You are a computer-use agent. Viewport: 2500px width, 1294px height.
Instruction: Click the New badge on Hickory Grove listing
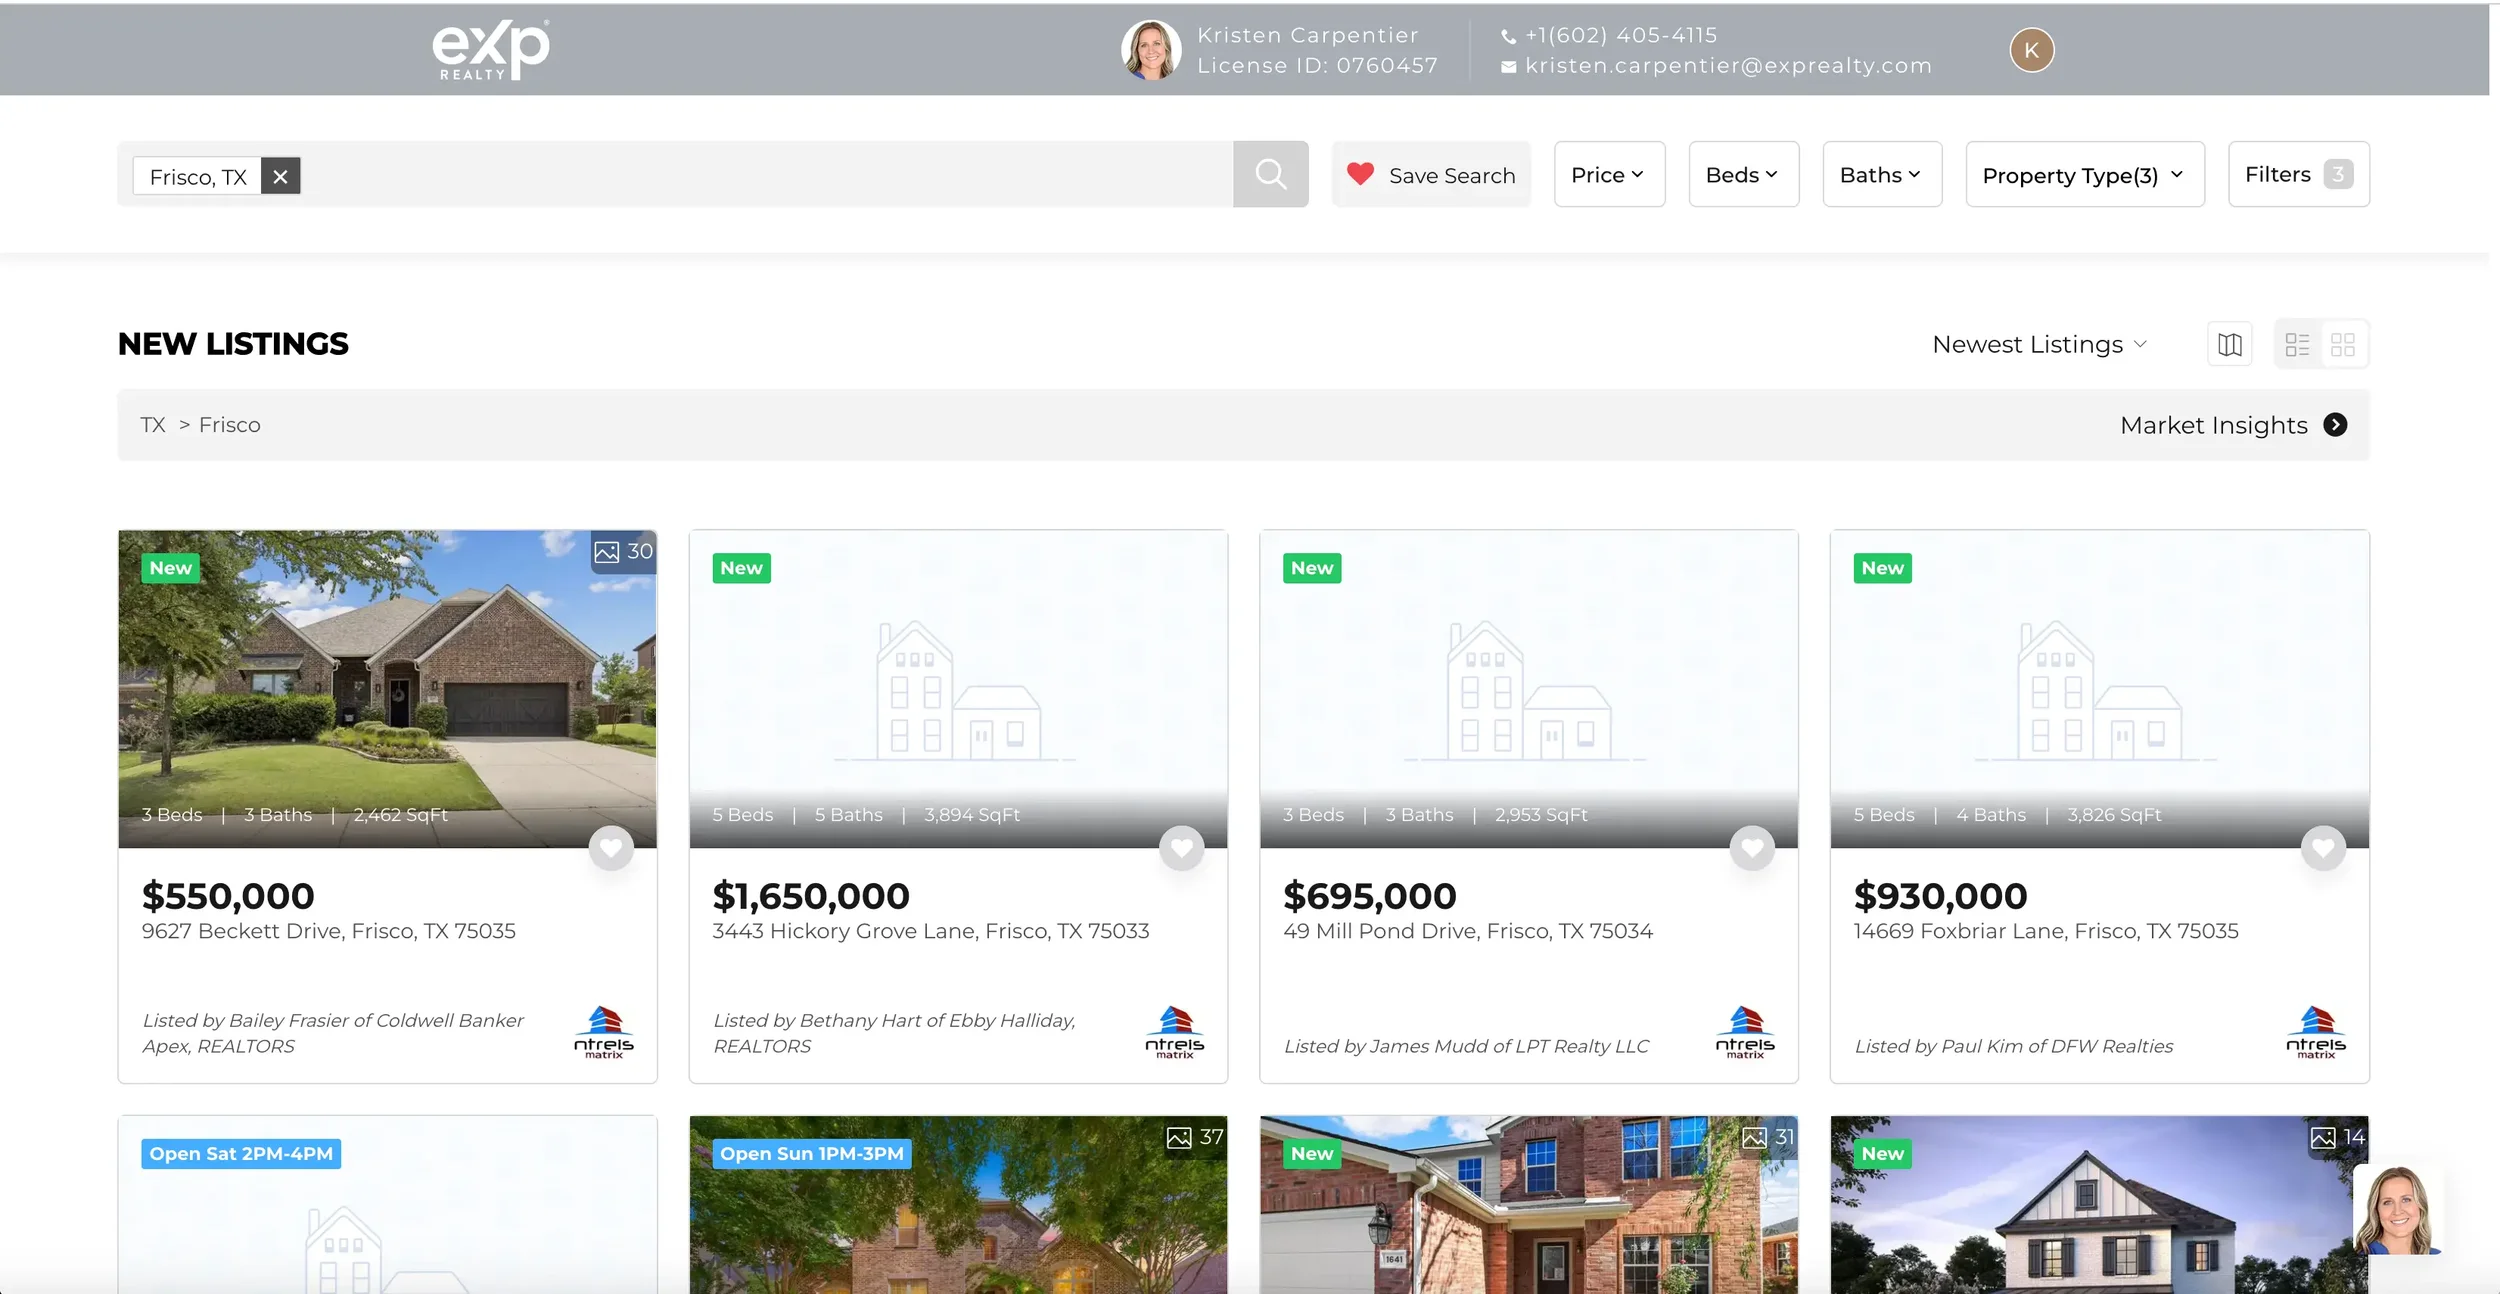coord(741,568)
